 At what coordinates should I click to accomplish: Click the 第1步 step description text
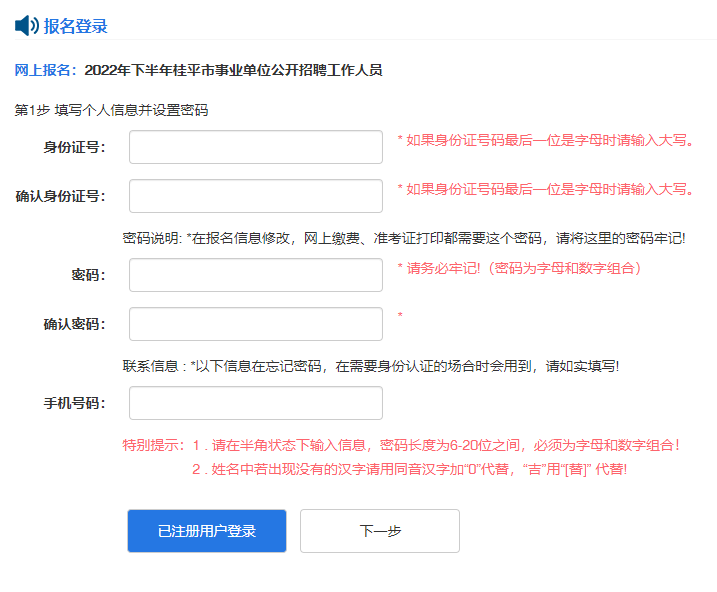111,110
